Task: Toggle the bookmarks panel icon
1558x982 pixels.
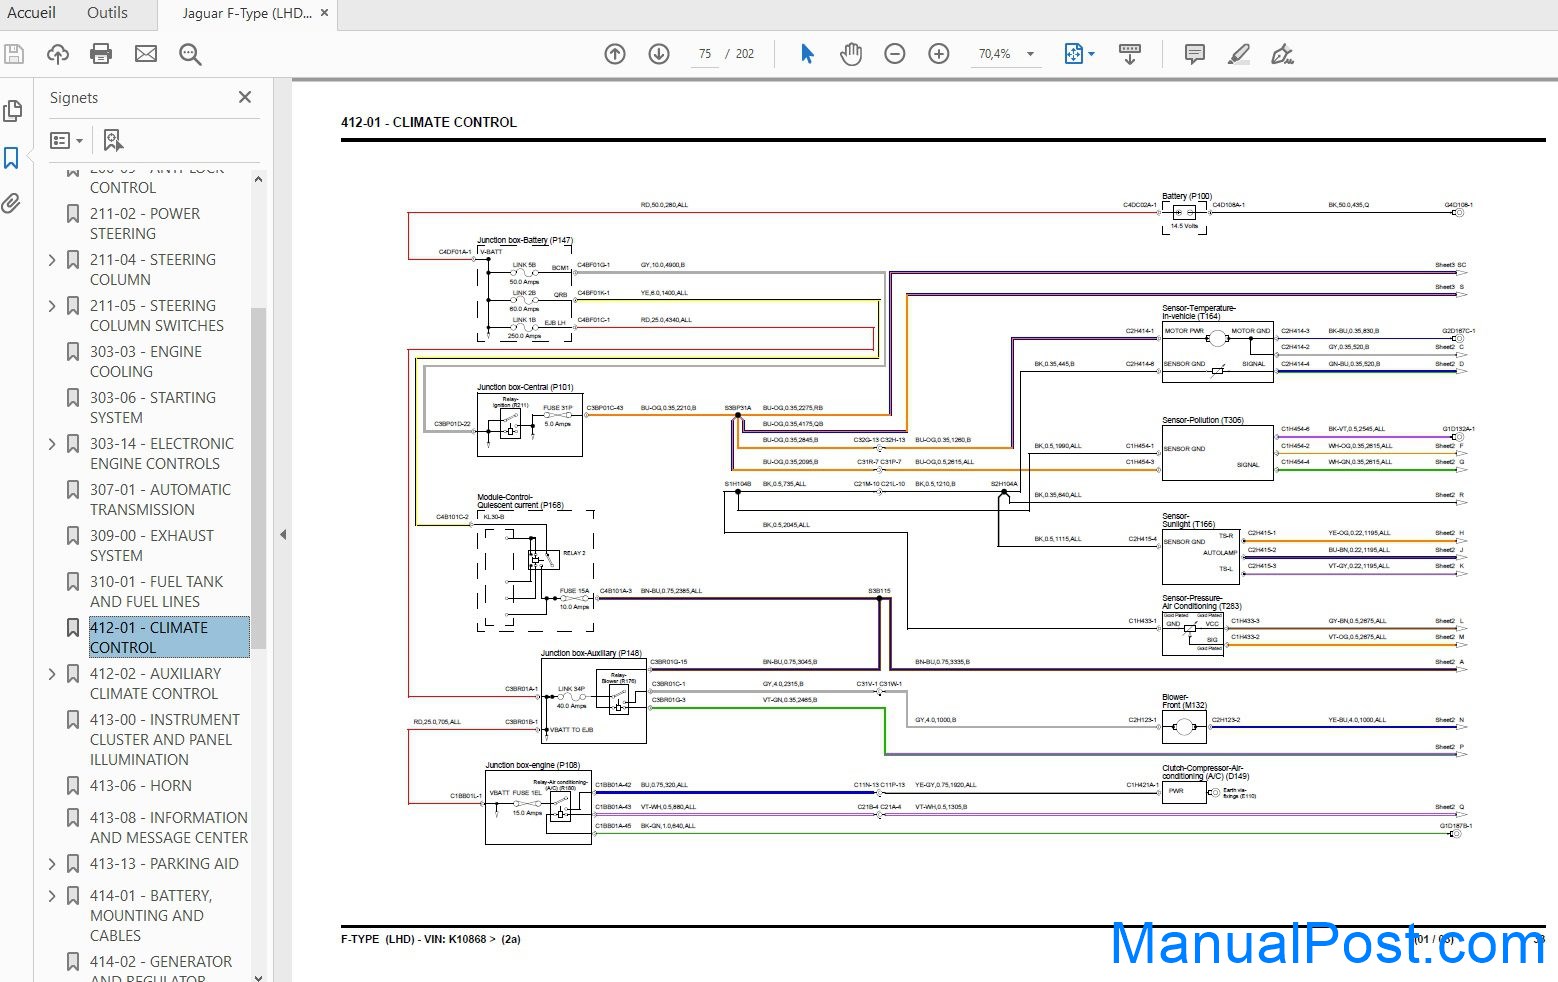Action: (x=12, y=158)
